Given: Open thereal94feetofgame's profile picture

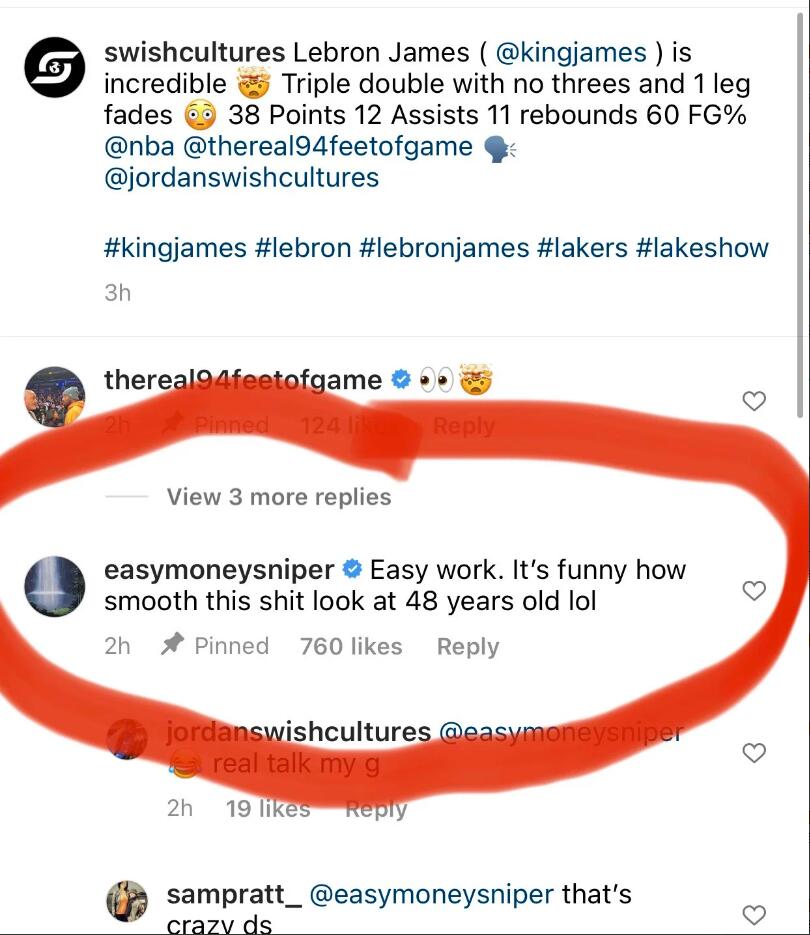Looking at the screenshot, I should pyautogui.click(x=54, y=397).
